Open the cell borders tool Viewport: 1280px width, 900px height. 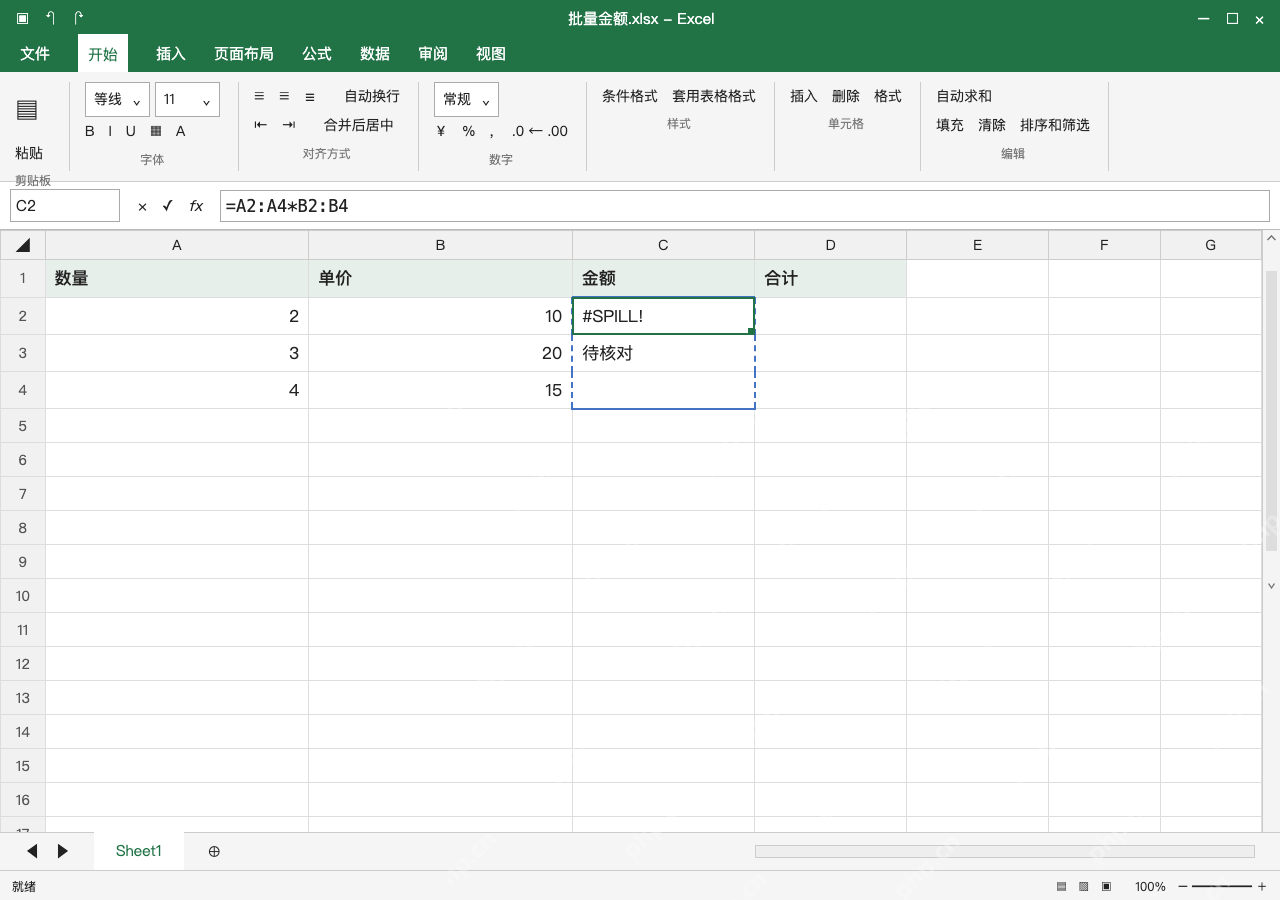[156, 131]
